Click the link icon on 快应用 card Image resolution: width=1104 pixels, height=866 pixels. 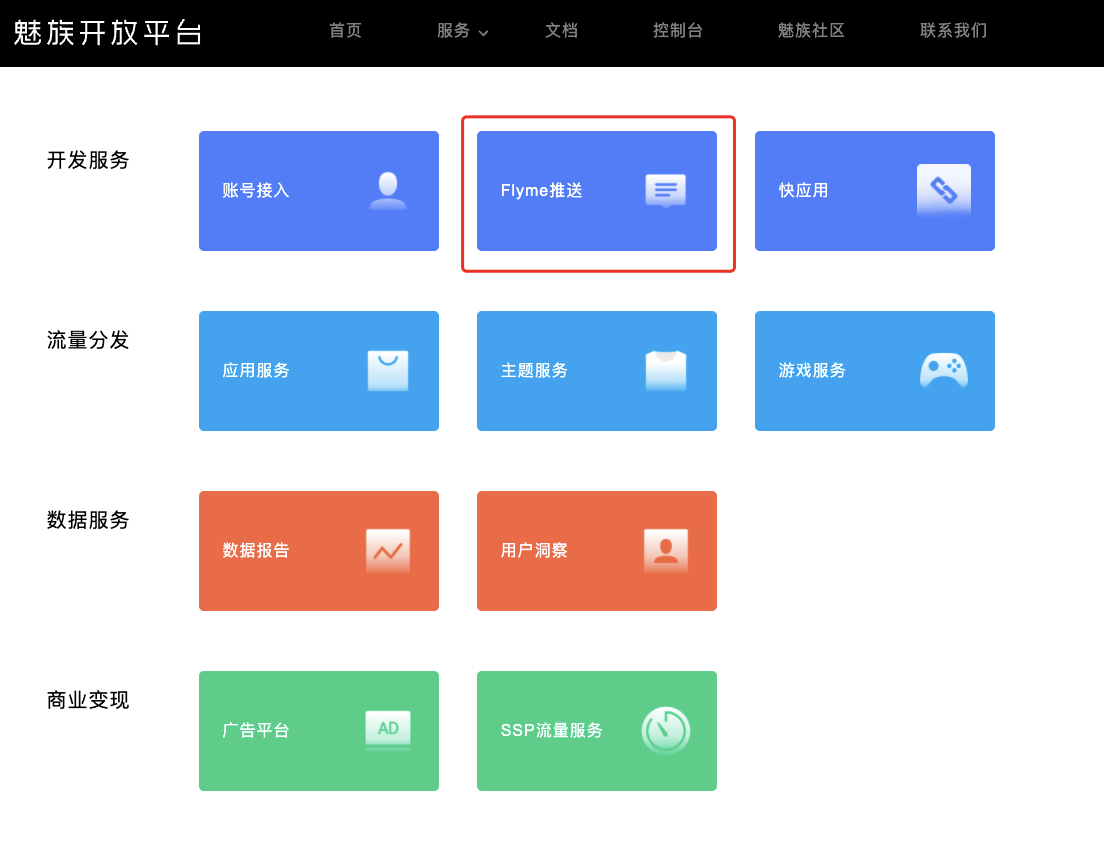tap(943, 190)
